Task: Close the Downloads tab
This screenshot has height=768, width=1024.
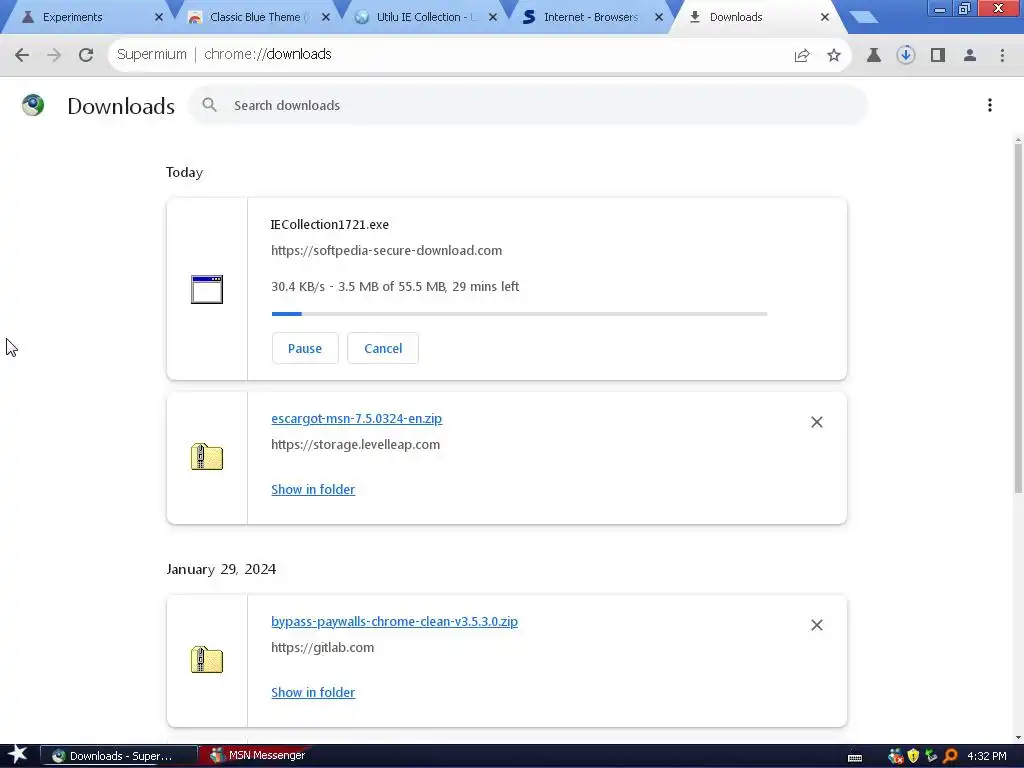Action: [825, 18]
